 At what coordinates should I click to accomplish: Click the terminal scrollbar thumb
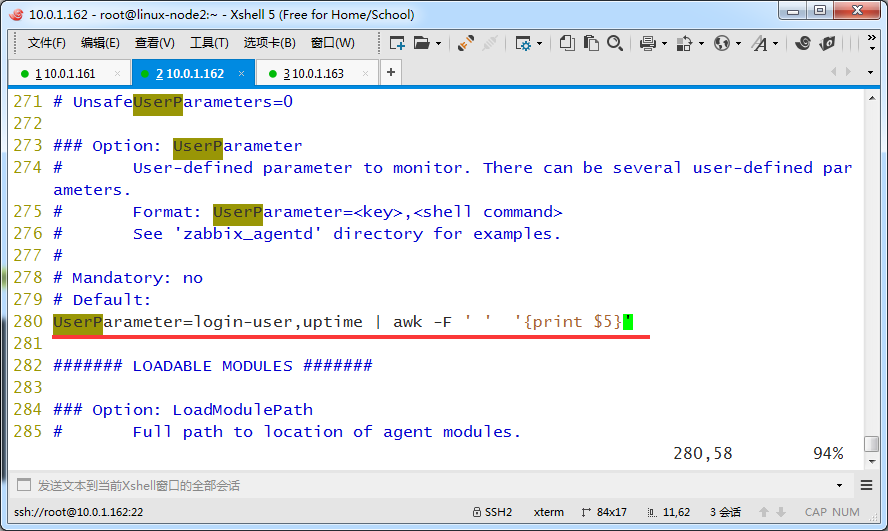coord(872,444)
